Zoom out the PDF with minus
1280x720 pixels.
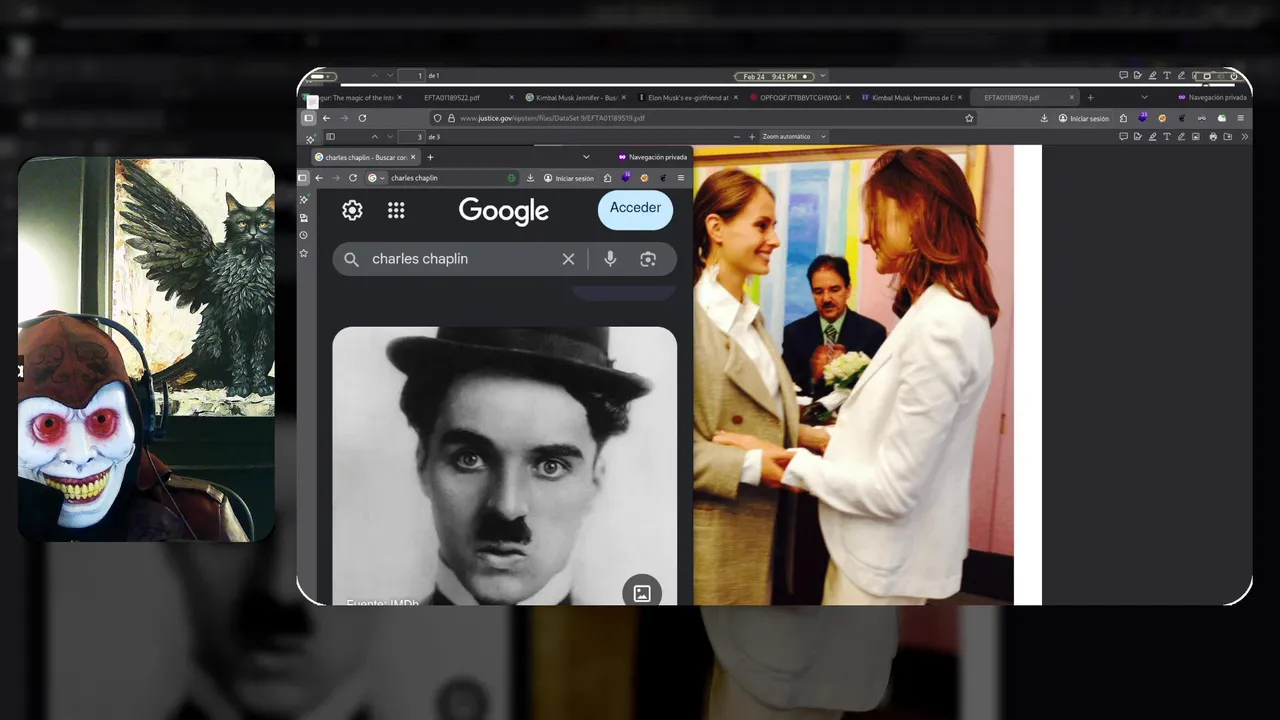(737, 136)
